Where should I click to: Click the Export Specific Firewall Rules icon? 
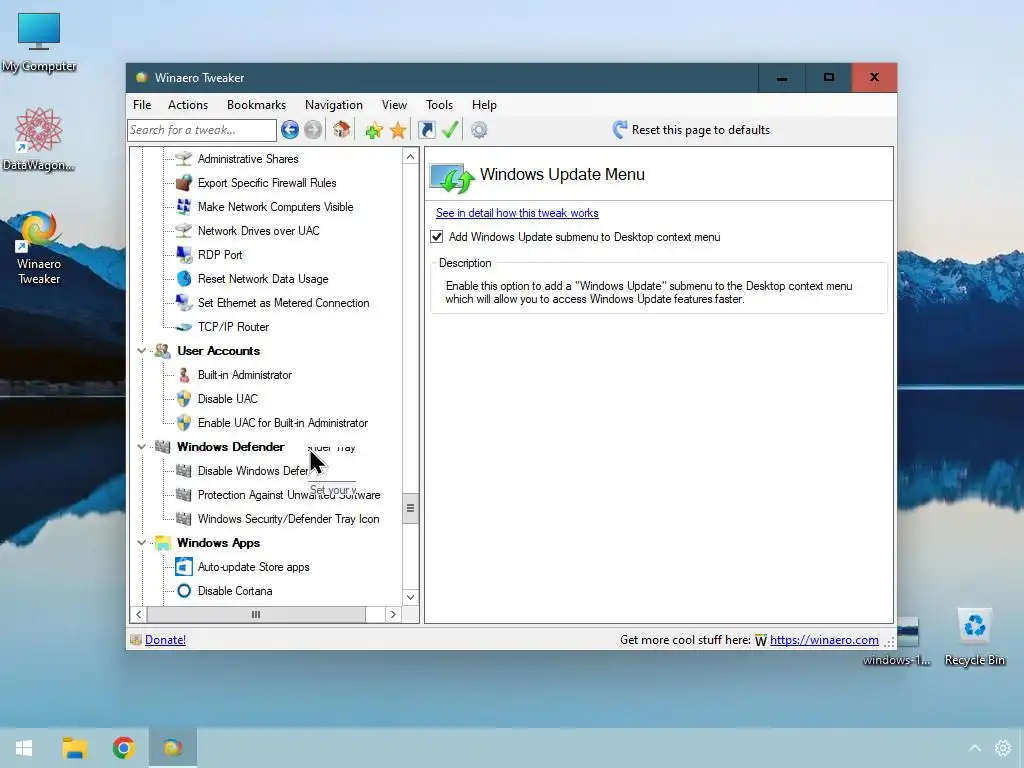[184, 183]
